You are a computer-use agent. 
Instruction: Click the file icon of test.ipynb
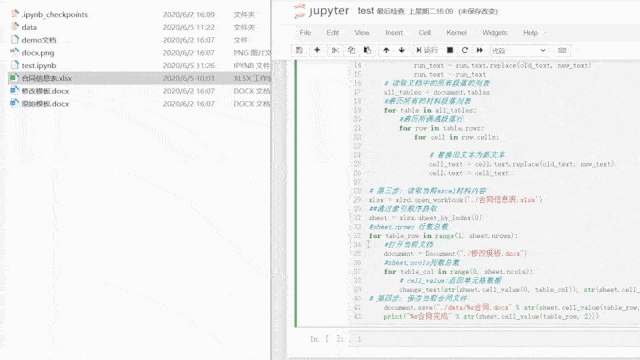[x=15, y=65]
